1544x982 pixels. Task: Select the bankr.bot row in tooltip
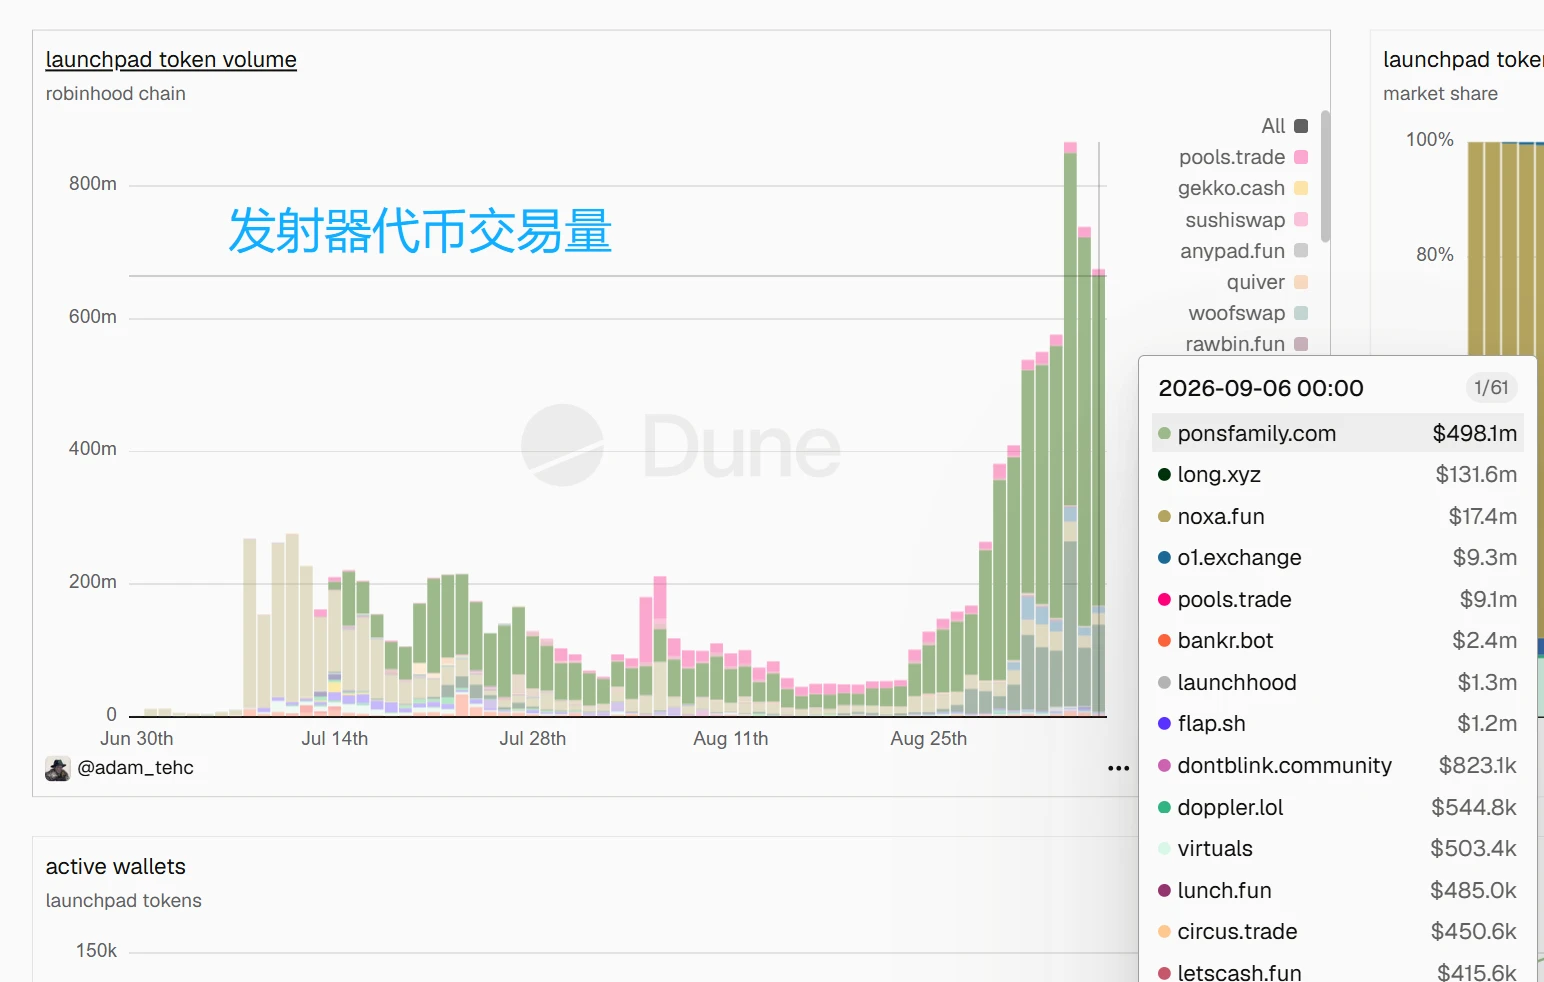pos(1337,641)
